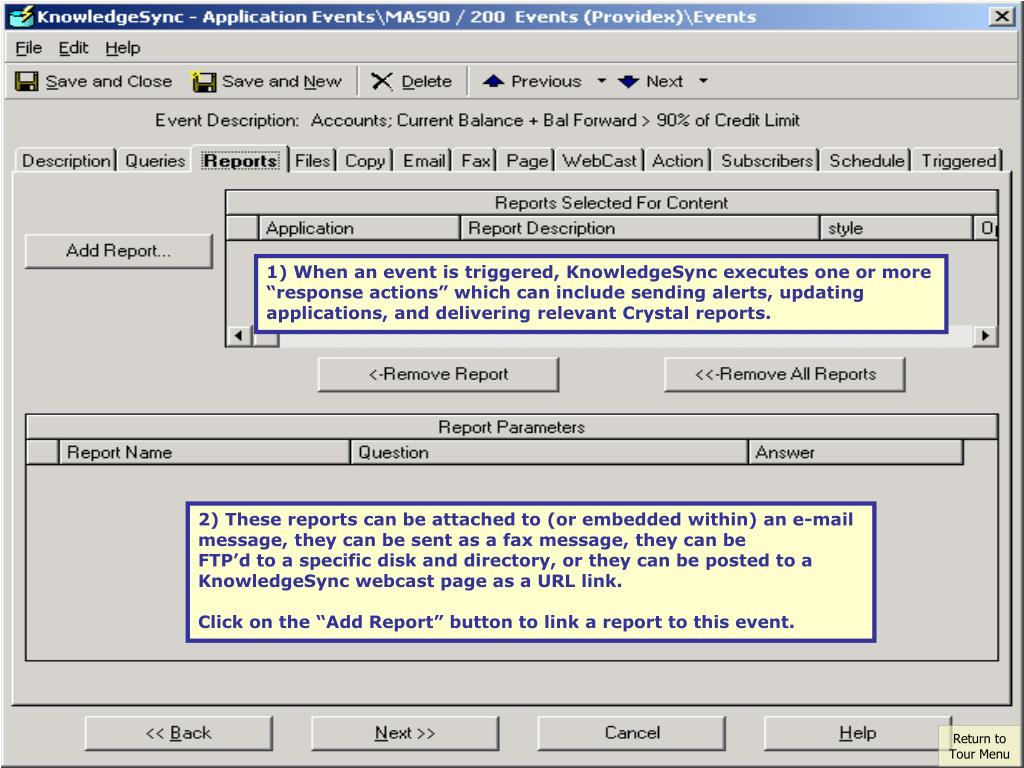Switch to the Description tab
The width and height of the screenshot is (1024, 768).
(x=66, y=161)
